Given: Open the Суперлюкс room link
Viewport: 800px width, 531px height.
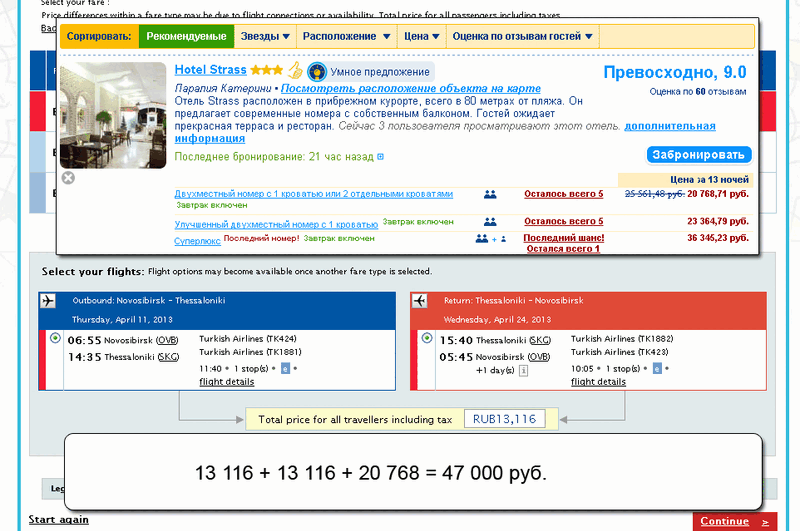Looking at the screenshot, I should (197, 241).
